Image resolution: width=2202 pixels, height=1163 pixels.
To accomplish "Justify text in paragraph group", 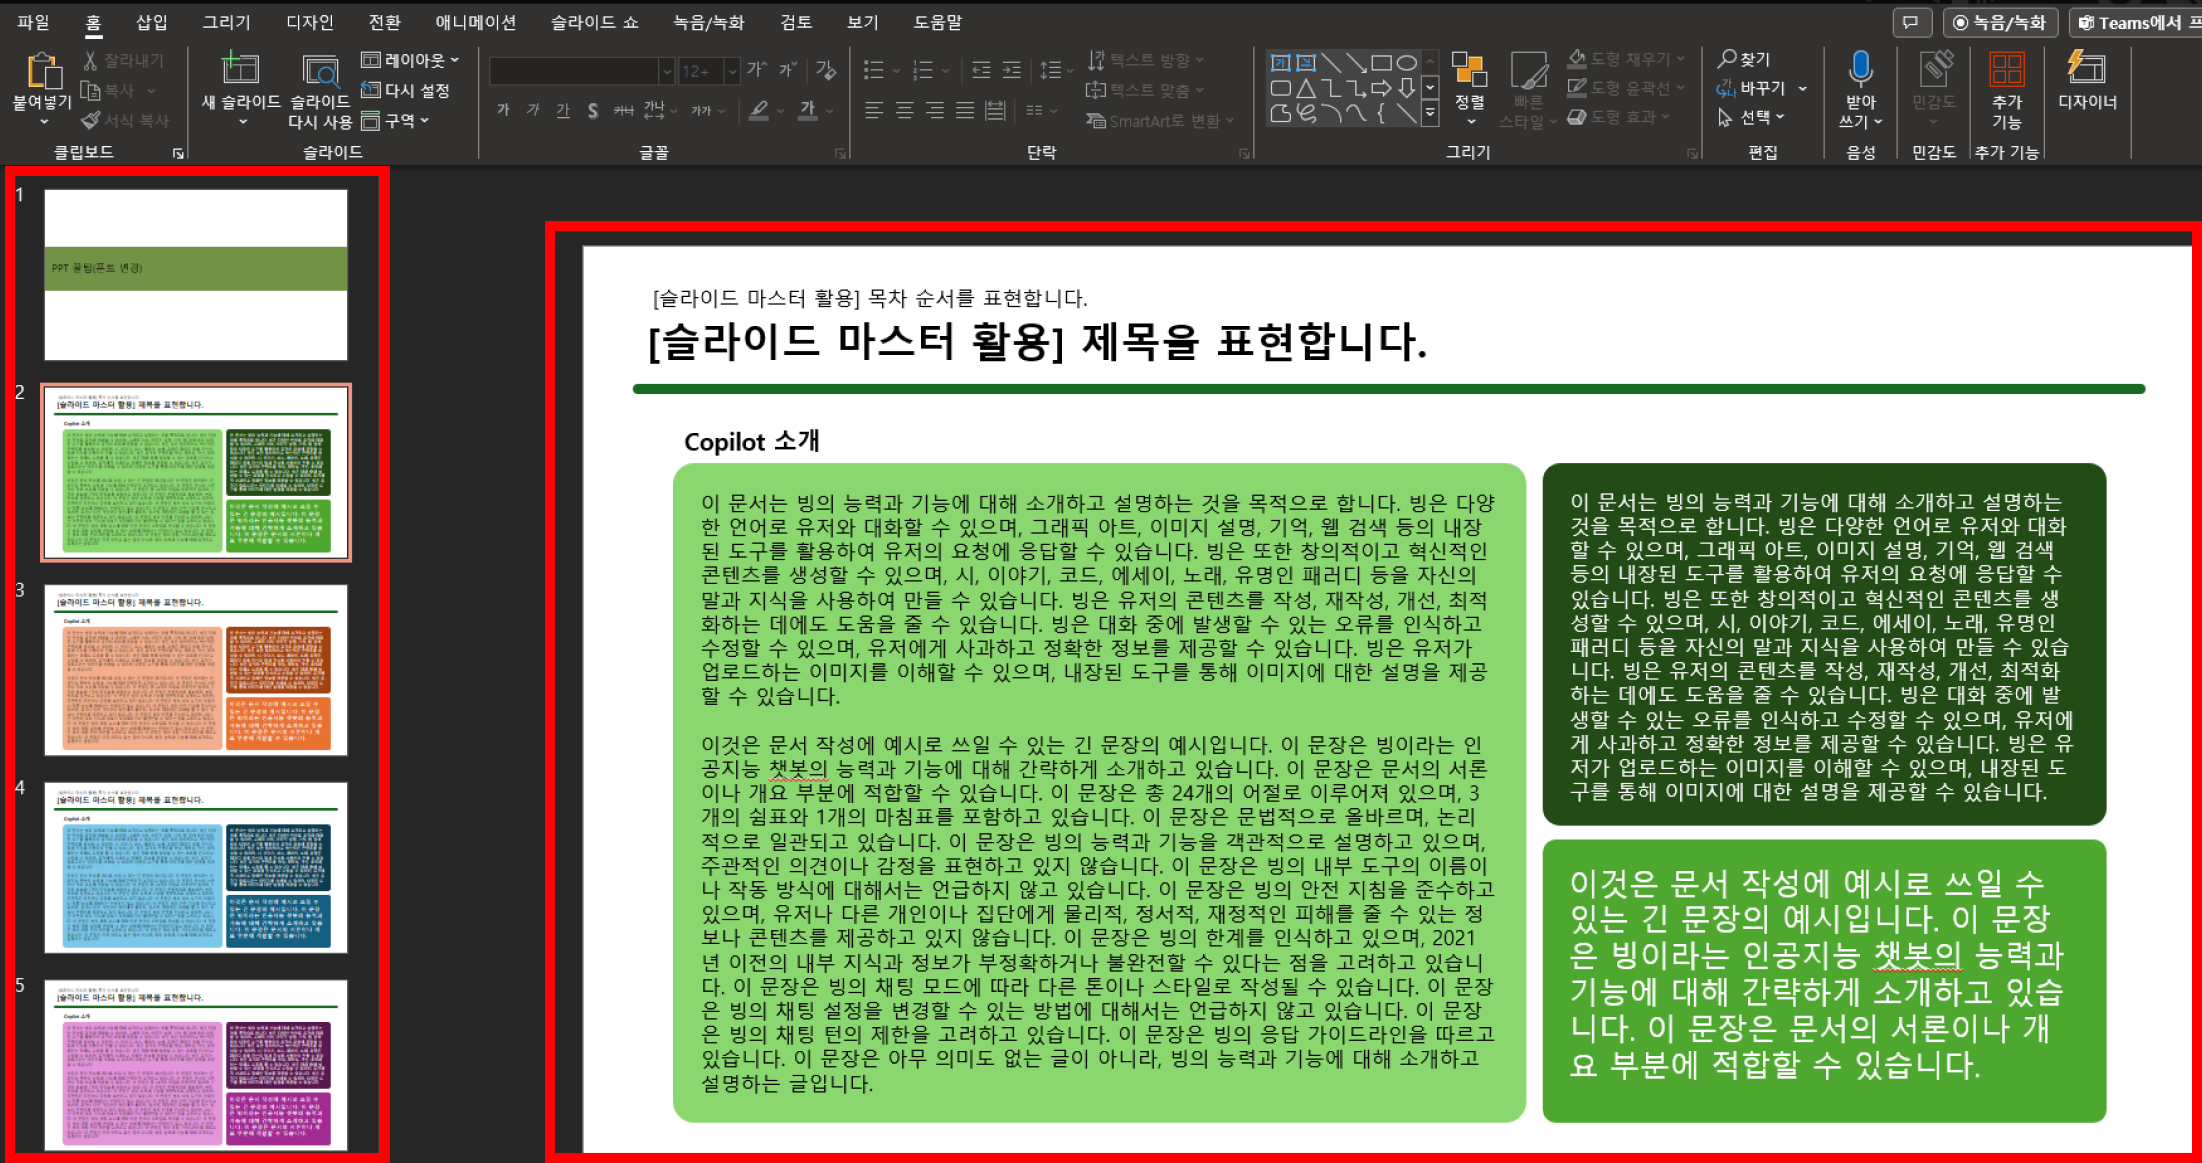I will tap(964, 110).
